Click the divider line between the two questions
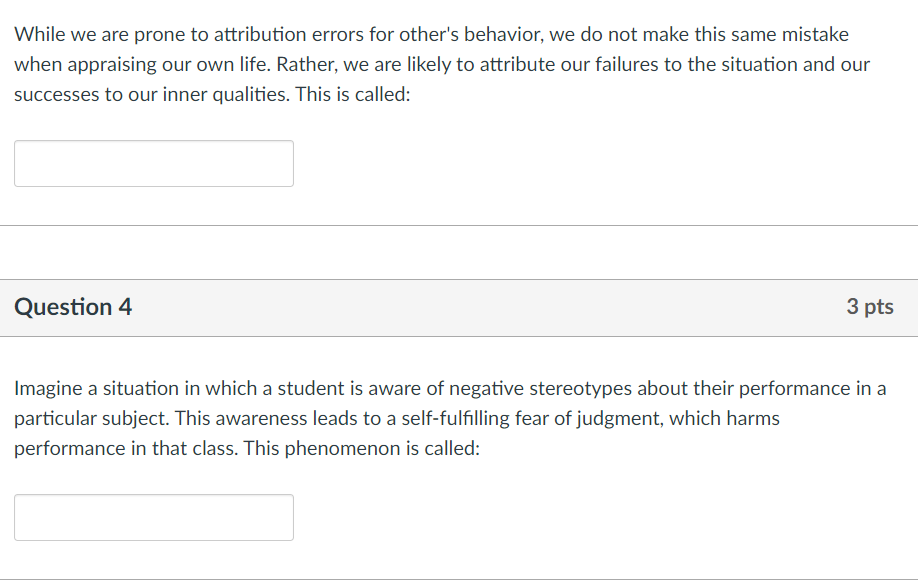918x580 pixels. 459,226
